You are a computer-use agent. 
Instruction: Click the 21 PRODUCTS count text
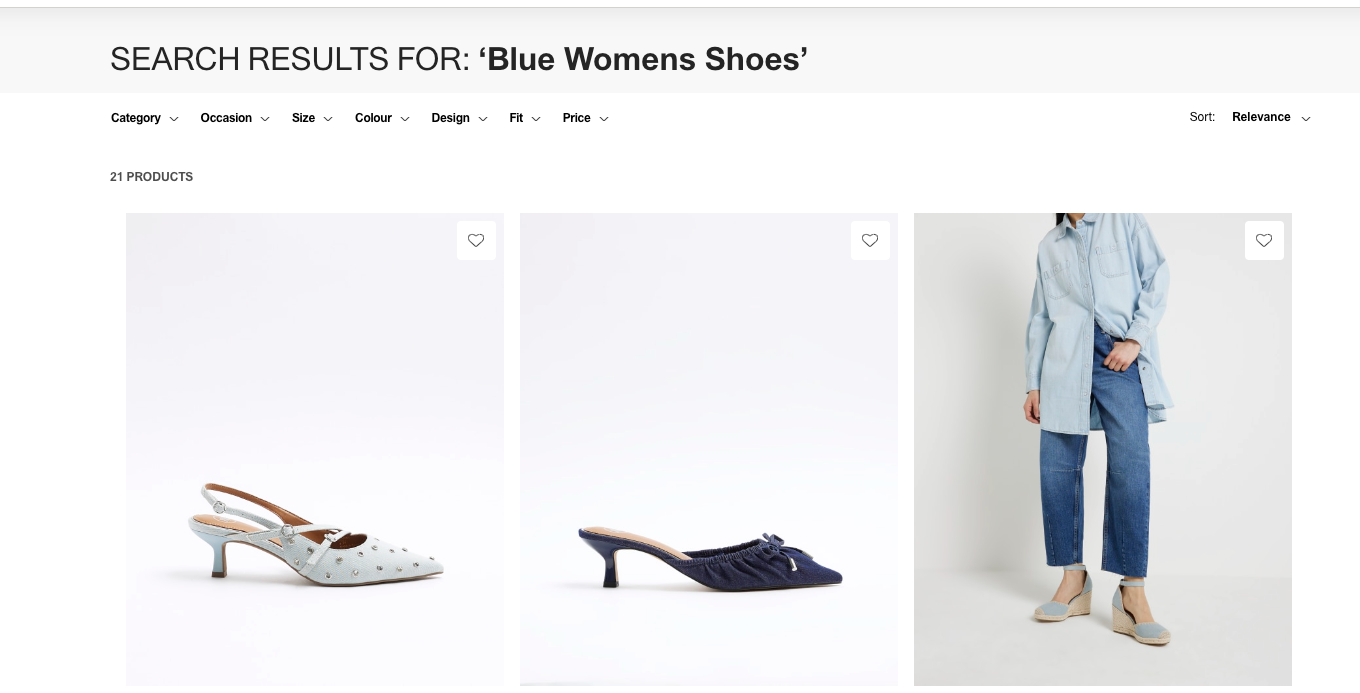tap(151, 177)
